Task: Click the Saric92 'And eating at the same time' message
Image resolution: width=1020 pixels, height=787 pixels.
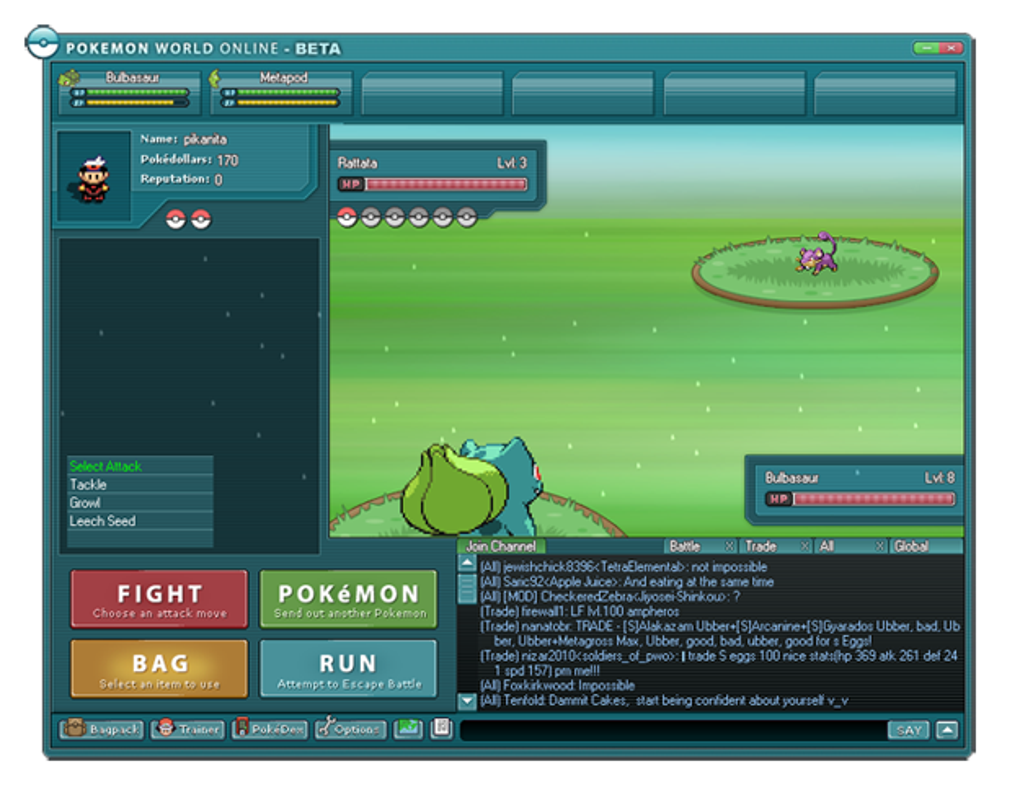Action: [x=627, y=582]
